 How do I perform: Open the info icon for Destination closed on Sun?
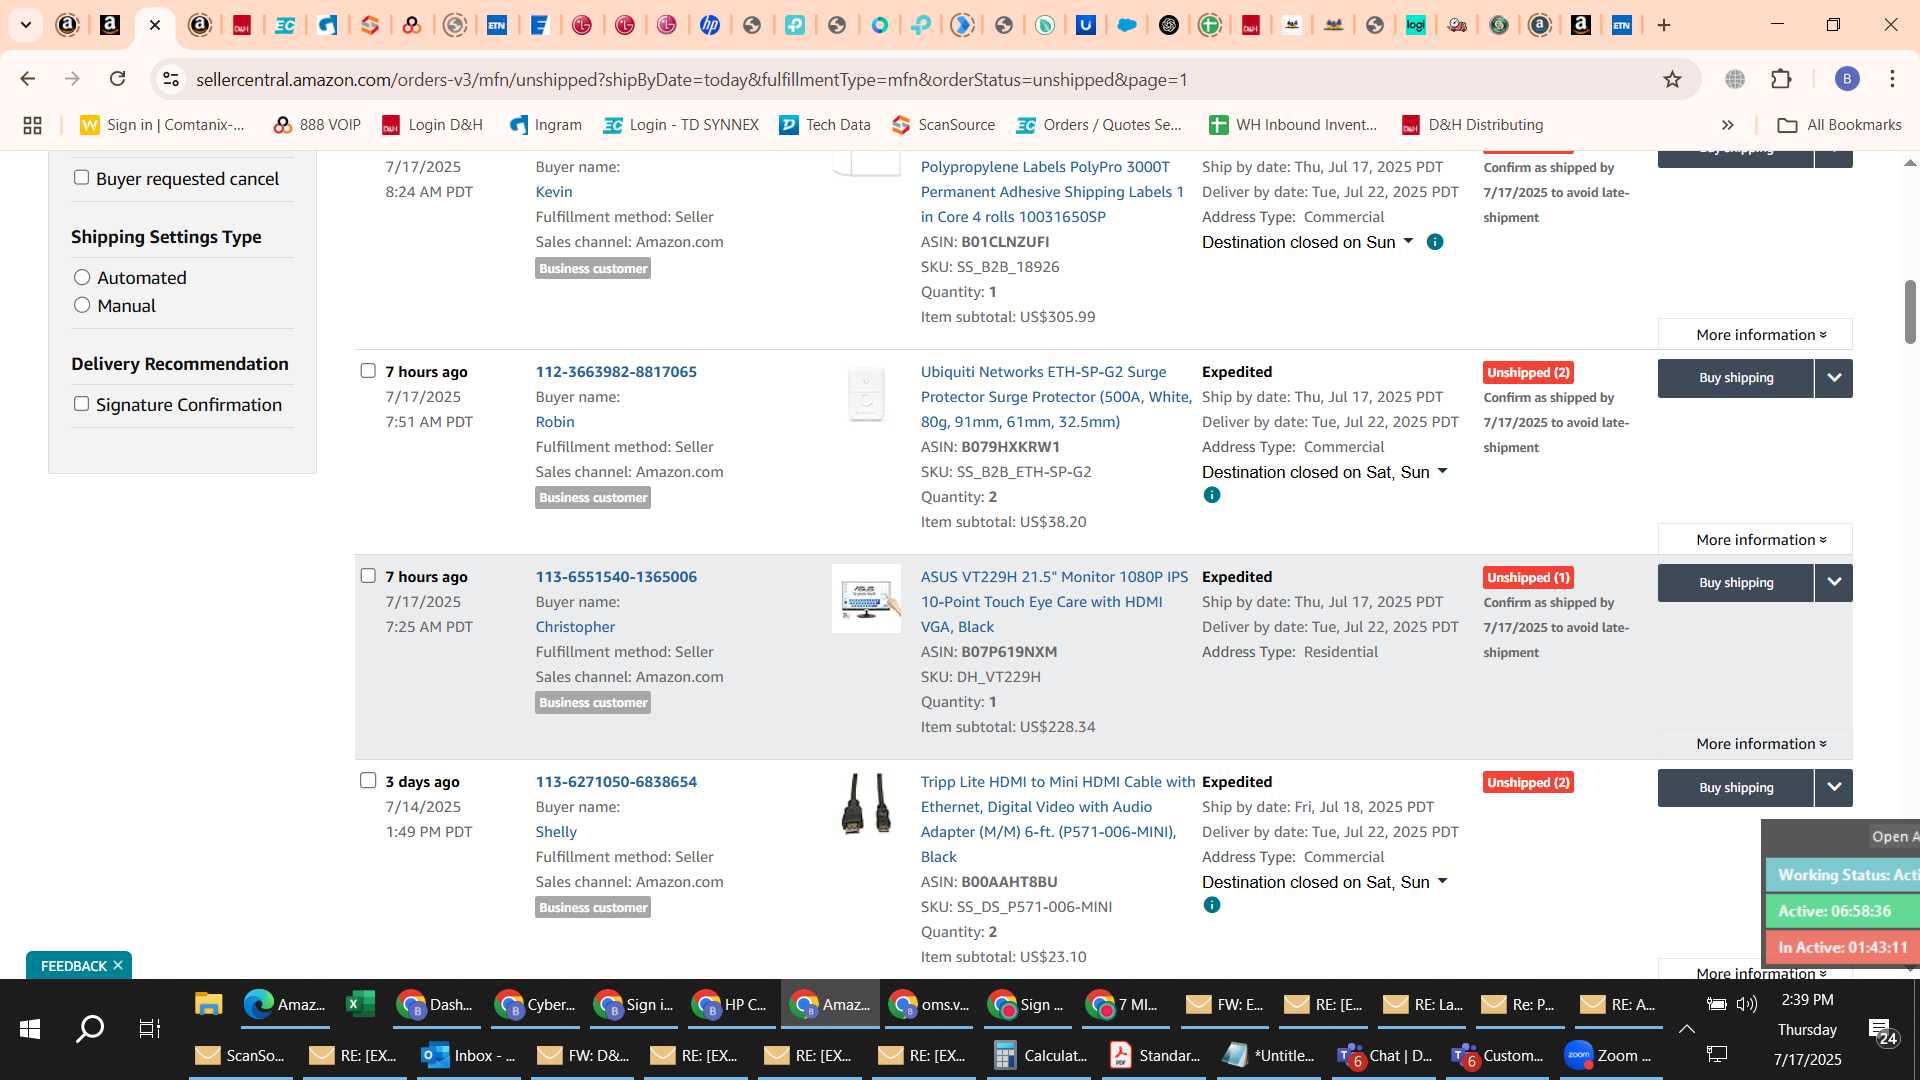tap(1435, 242)
